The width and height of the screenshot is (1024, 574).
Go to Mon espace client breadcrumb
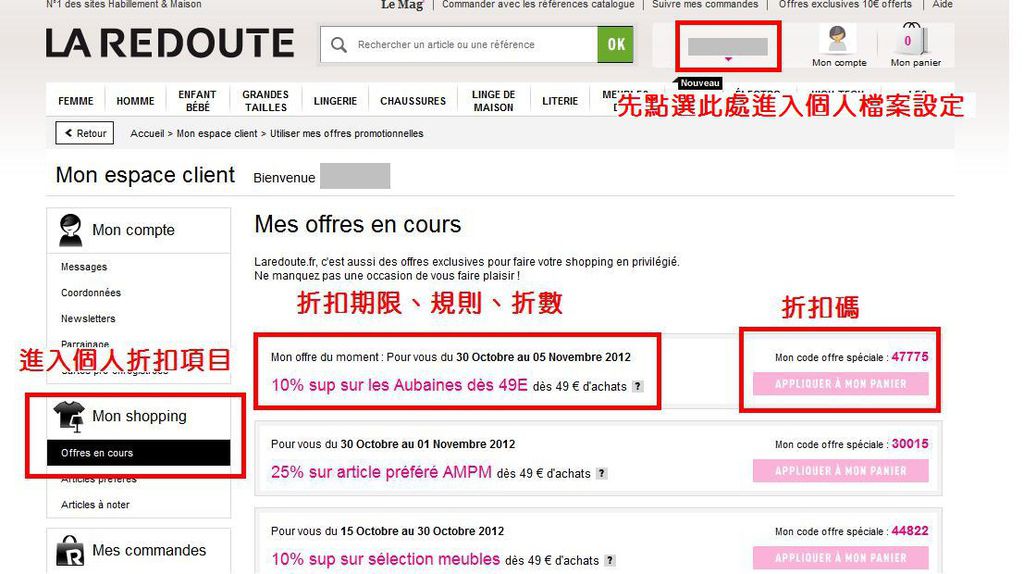(217, 133)
